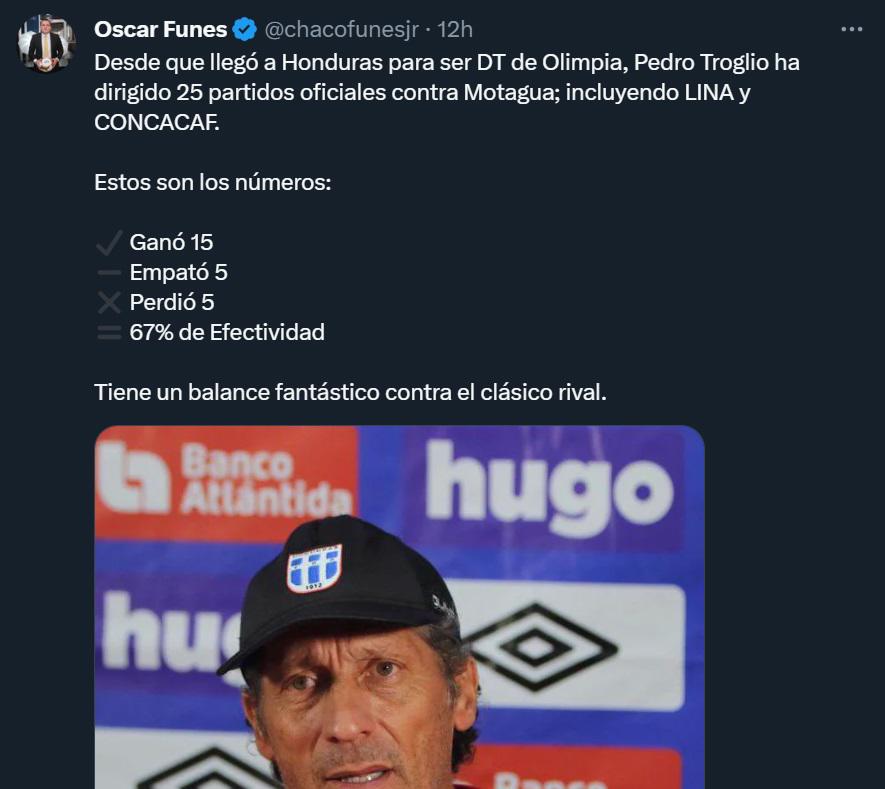Open the tweet timestamp showing 12h

(454, 30)
